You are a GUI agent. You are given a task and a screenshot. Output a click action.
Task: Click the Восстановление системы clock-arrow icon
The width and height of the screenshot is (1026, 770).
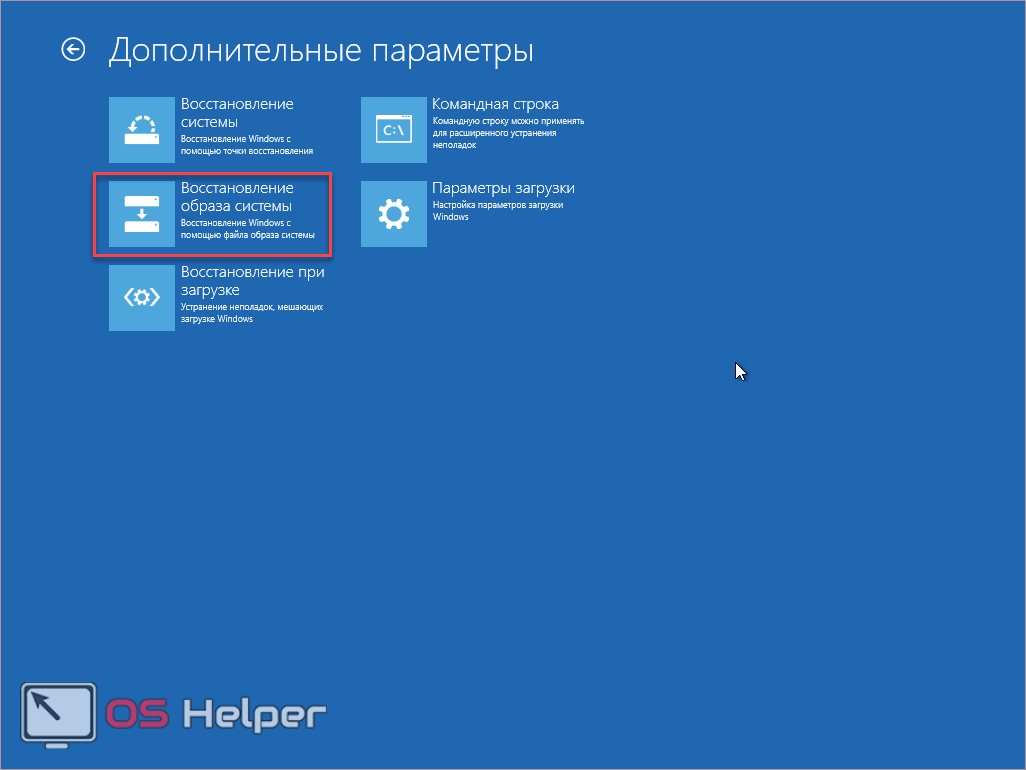click(x=142, y=129)
